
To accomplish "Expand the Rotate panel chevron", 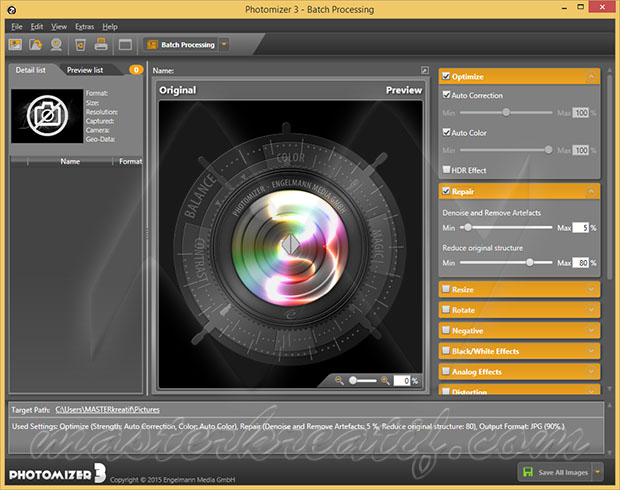I will (591, 310).
